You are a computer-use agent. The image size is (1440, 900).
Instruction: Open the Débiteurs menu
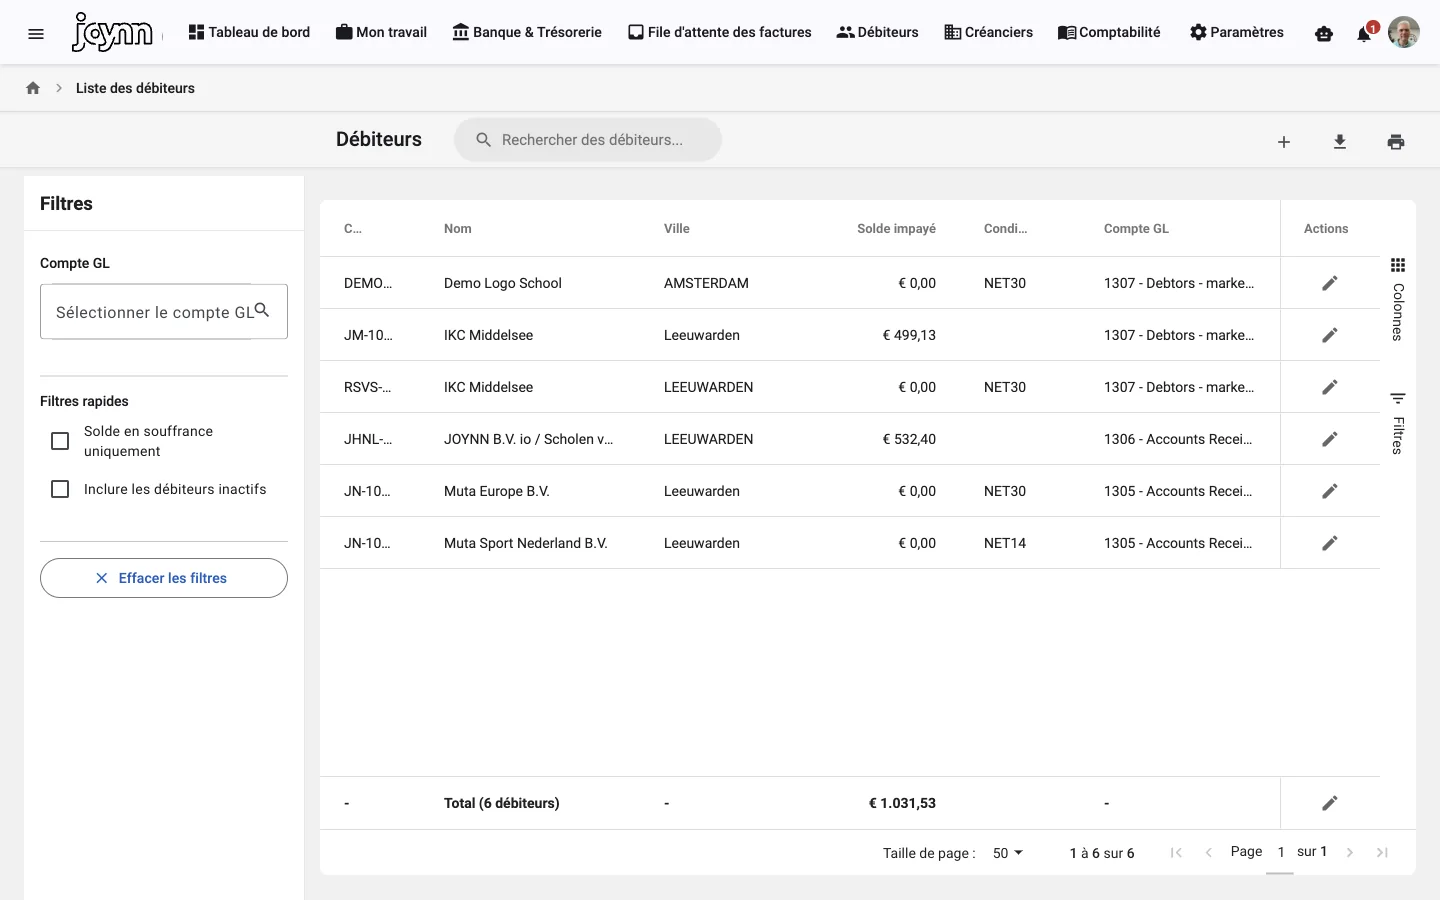877,32
